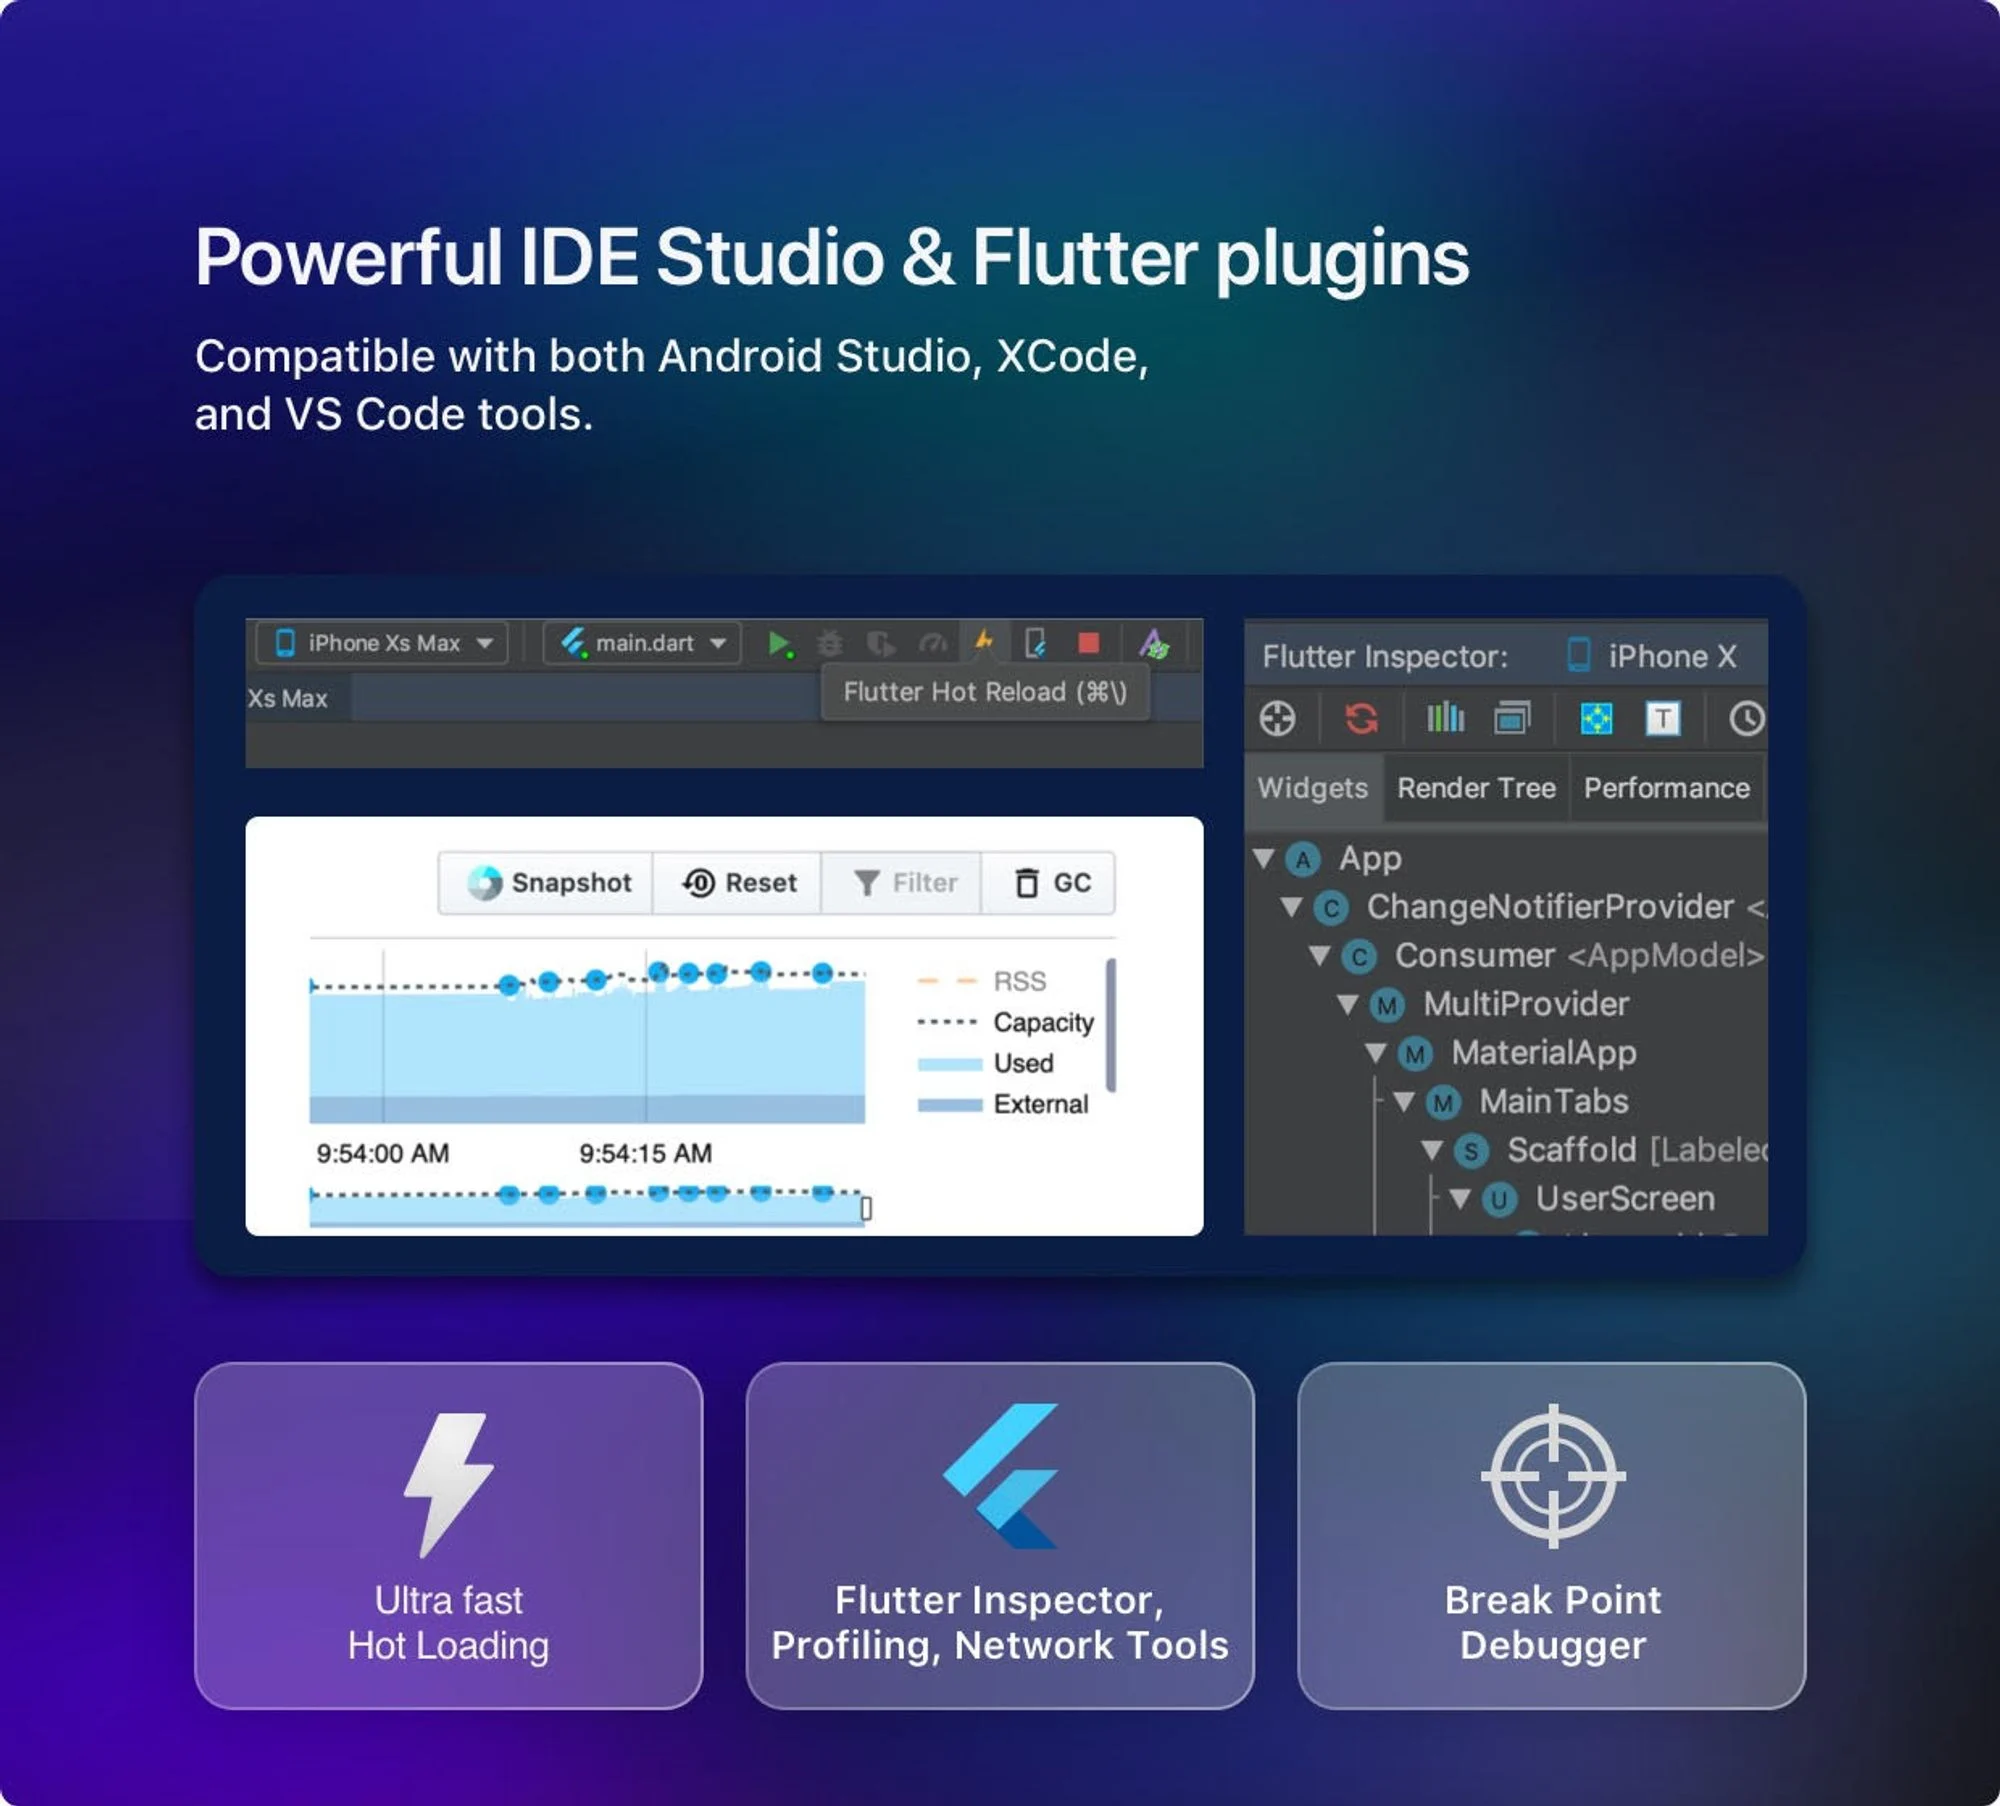Collapse the MainTabs node arrow

click(x=1403, y=1102)
